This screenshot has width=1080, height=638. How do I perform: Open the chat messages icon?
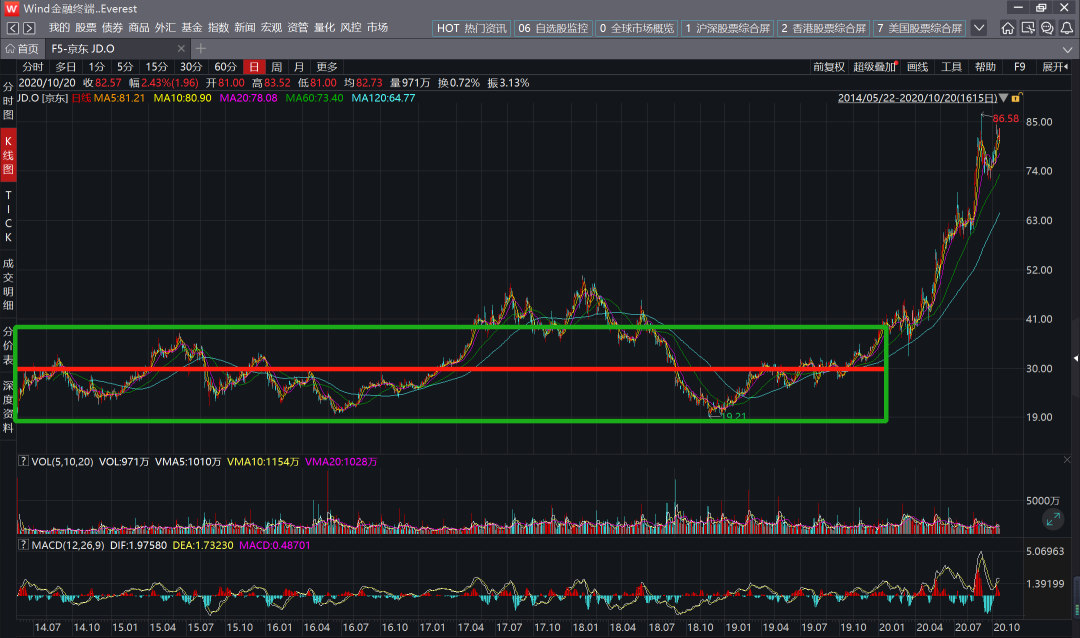(1047, 28)
